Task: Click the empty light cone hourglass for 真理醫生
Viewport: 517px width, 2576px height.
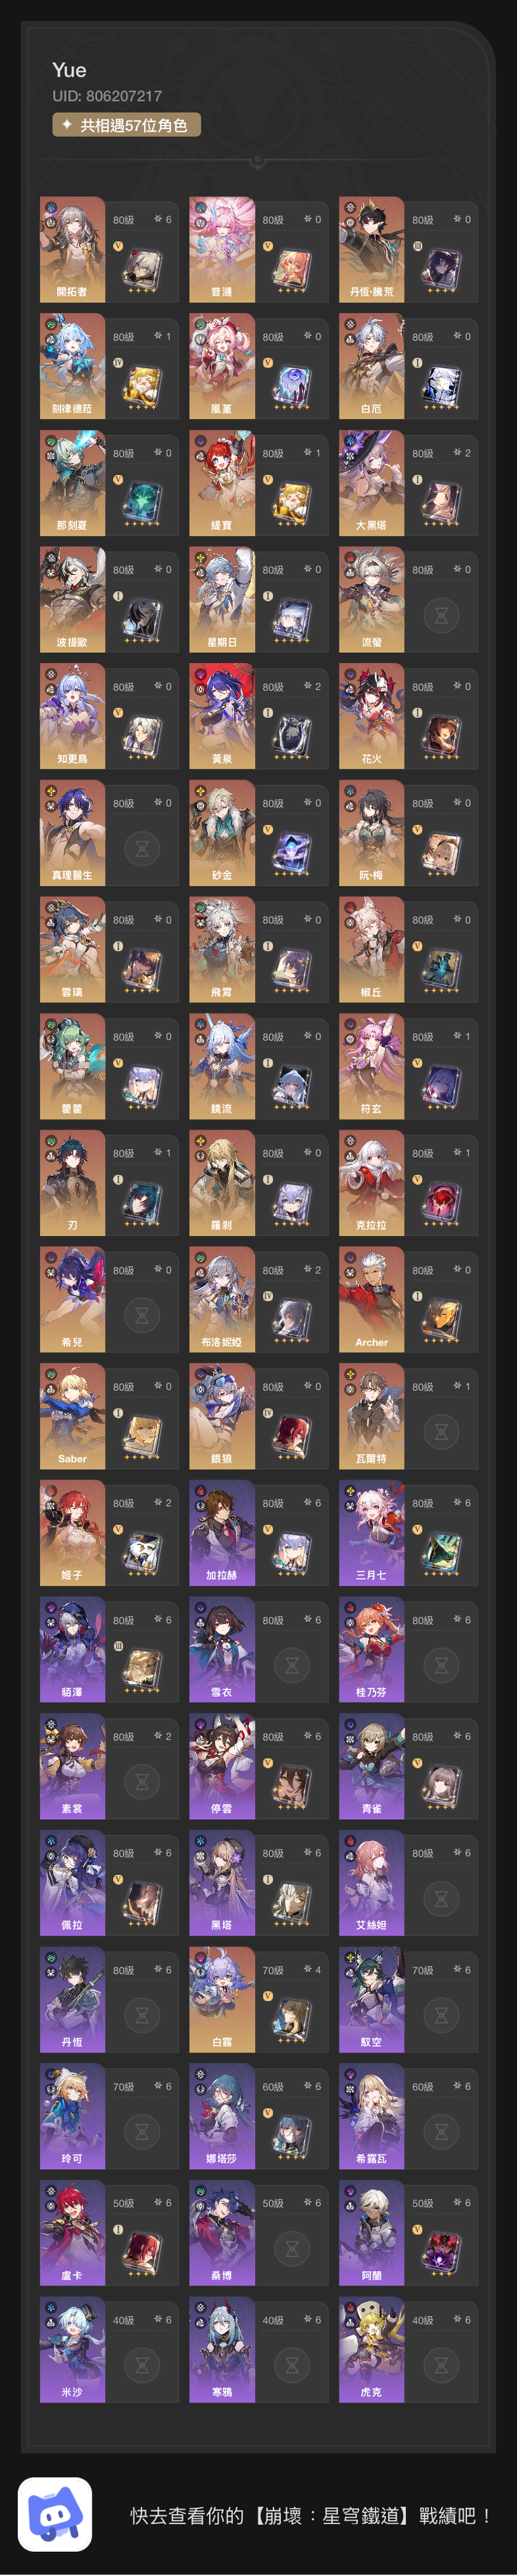Action: point(142,849)
